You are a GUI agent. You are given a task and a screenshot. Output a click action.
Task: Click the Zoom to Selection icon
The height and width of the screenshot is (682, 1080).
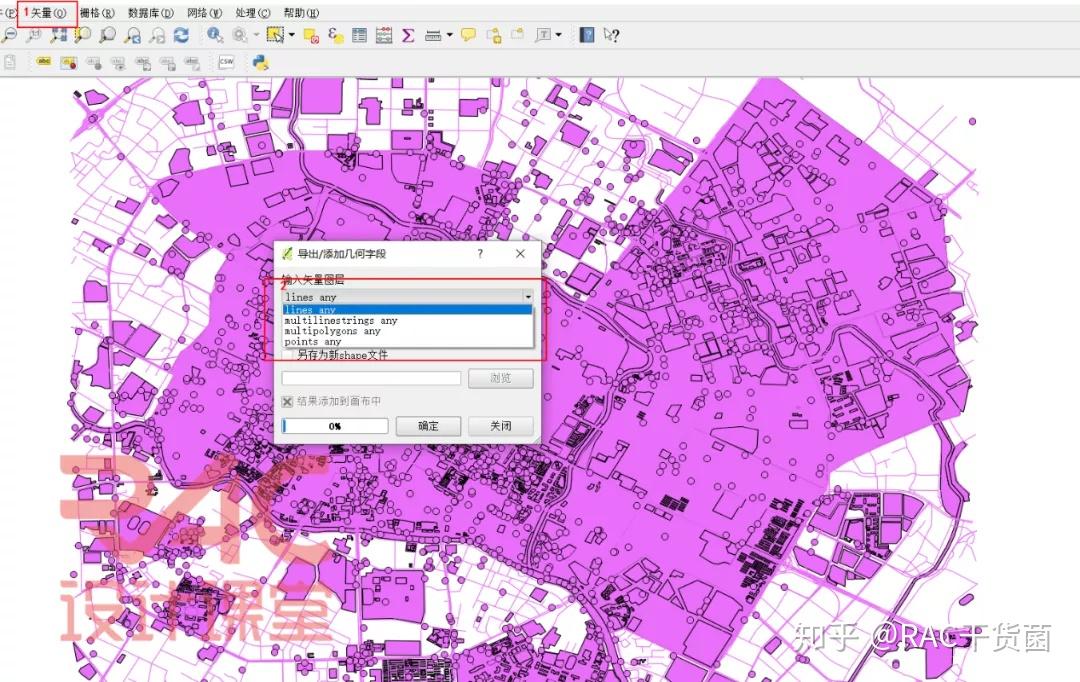83,35
